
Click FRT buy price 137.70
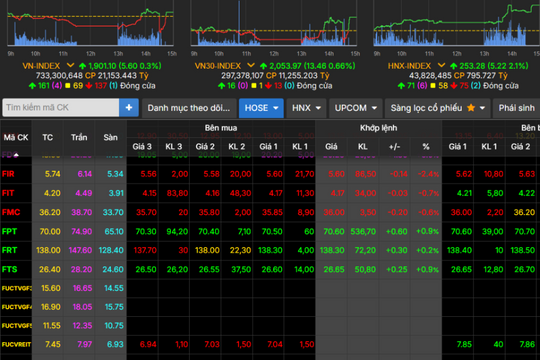145,250
